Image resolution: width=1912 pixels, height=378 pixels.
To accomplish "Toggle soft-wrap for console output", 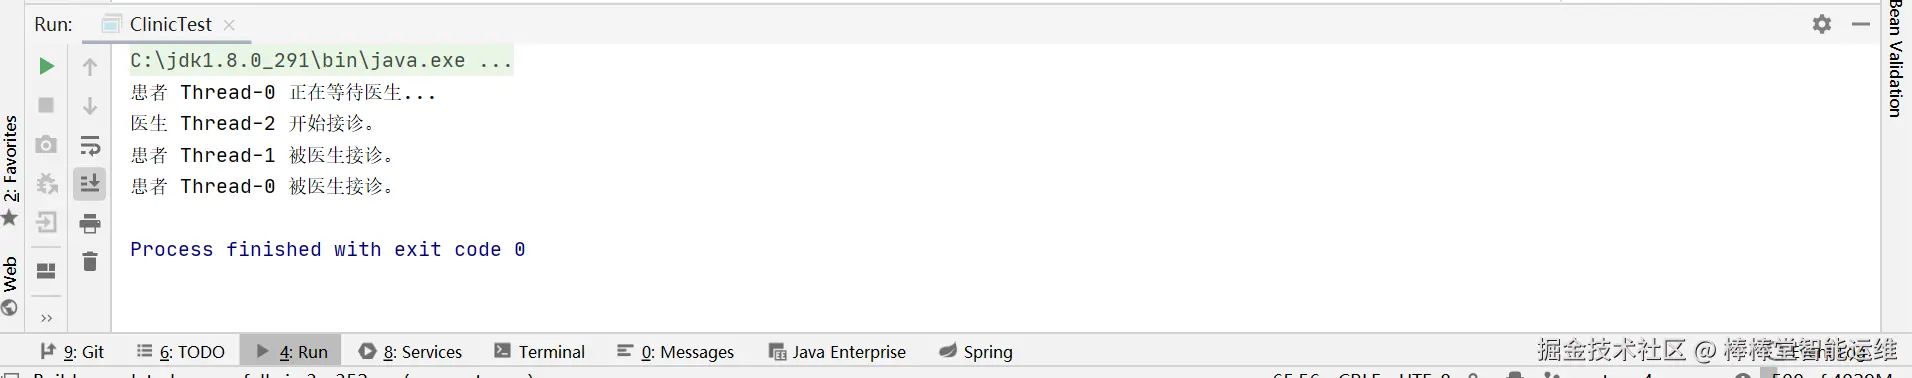I will (x=90, y=145).
